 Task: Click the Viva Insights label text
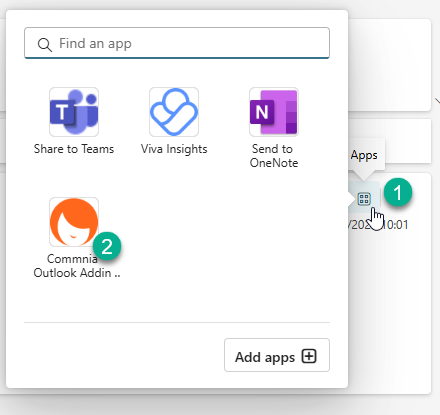pos(174,149)
